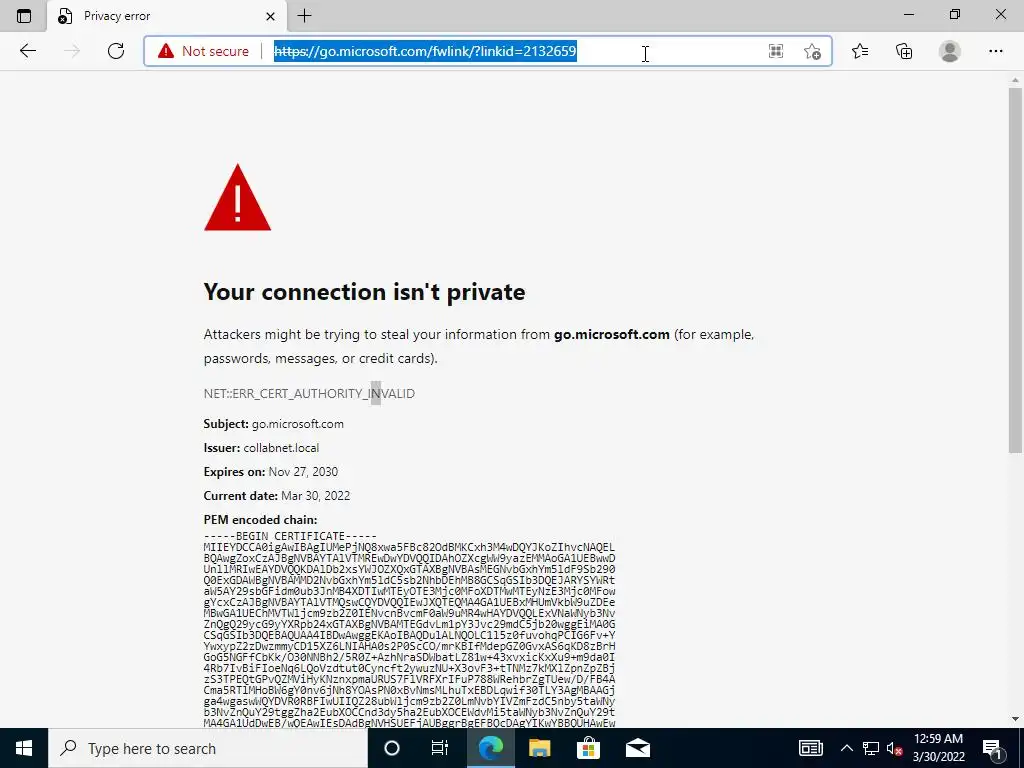Refresh the Privacy error page
The image size is (1024, 768).
point(116,51)
